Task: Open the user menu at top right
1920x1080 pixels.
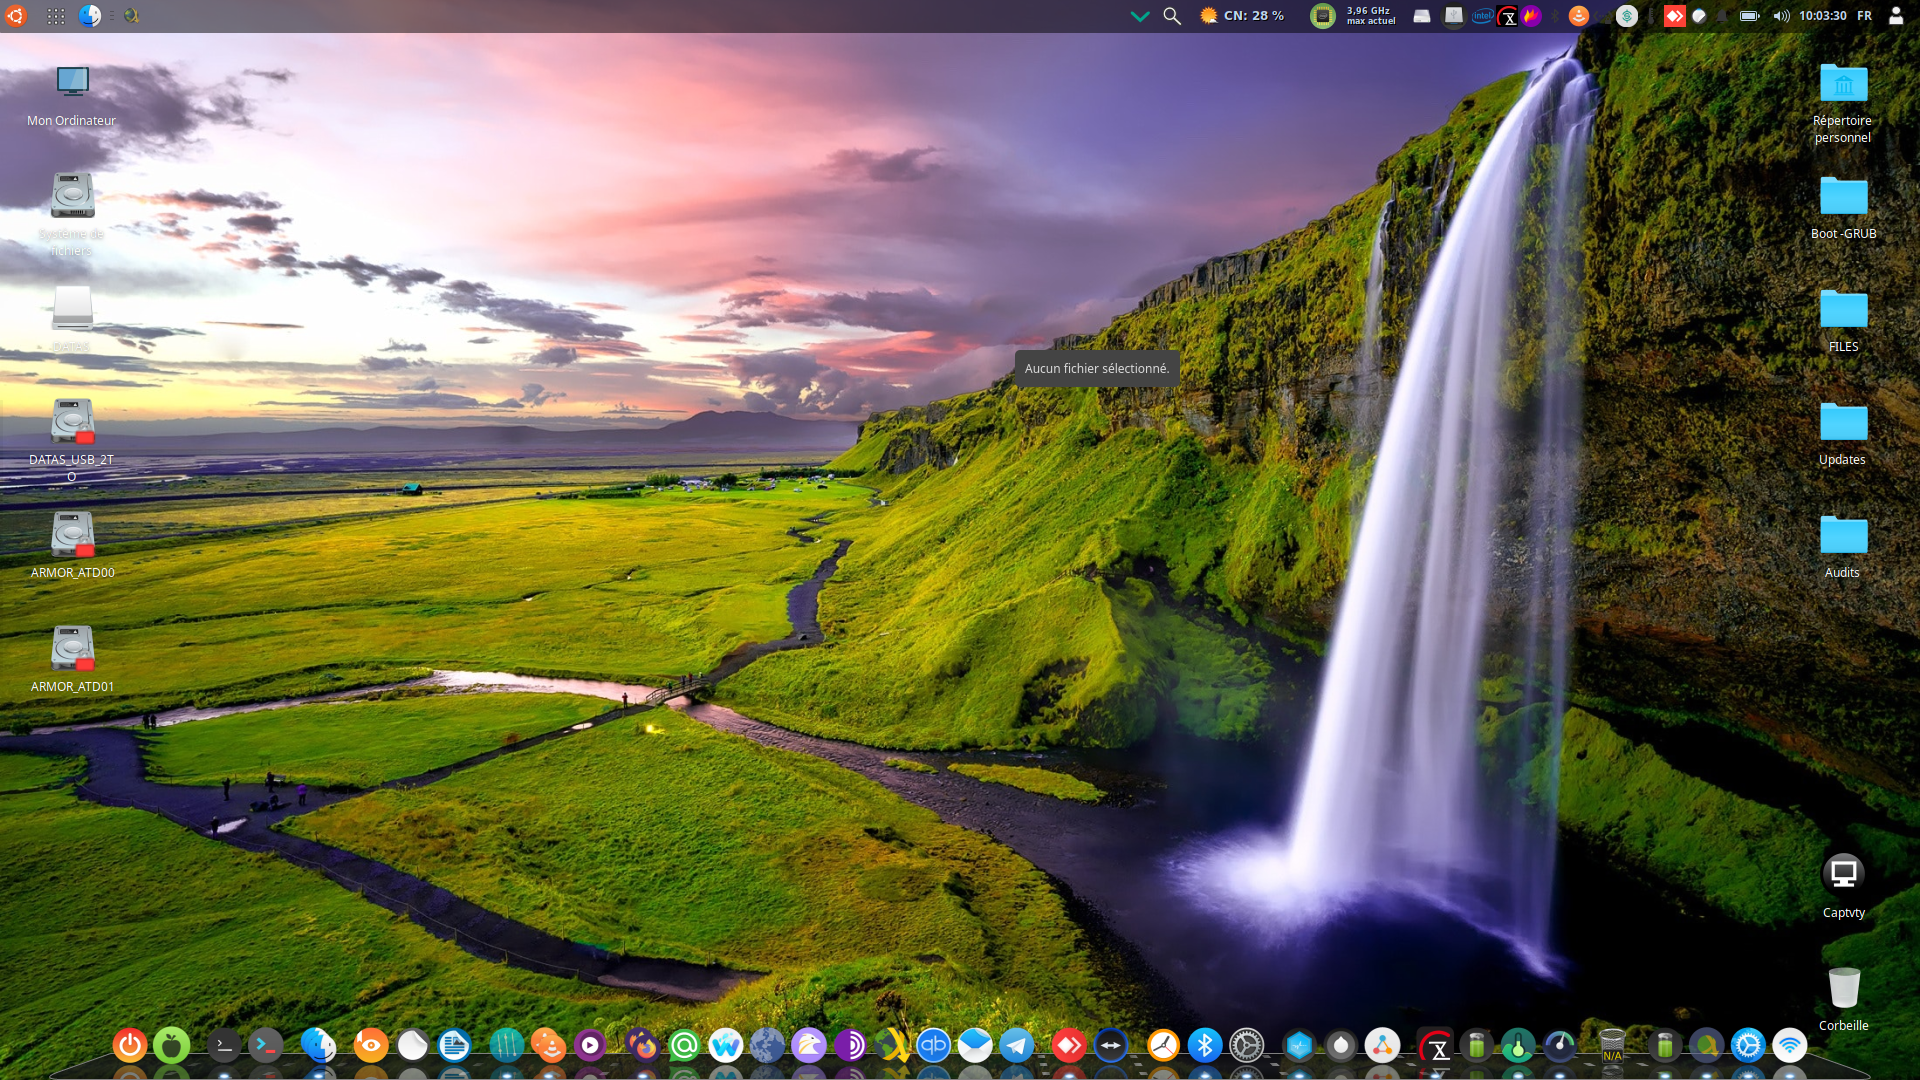Action: click(1896, 16)
